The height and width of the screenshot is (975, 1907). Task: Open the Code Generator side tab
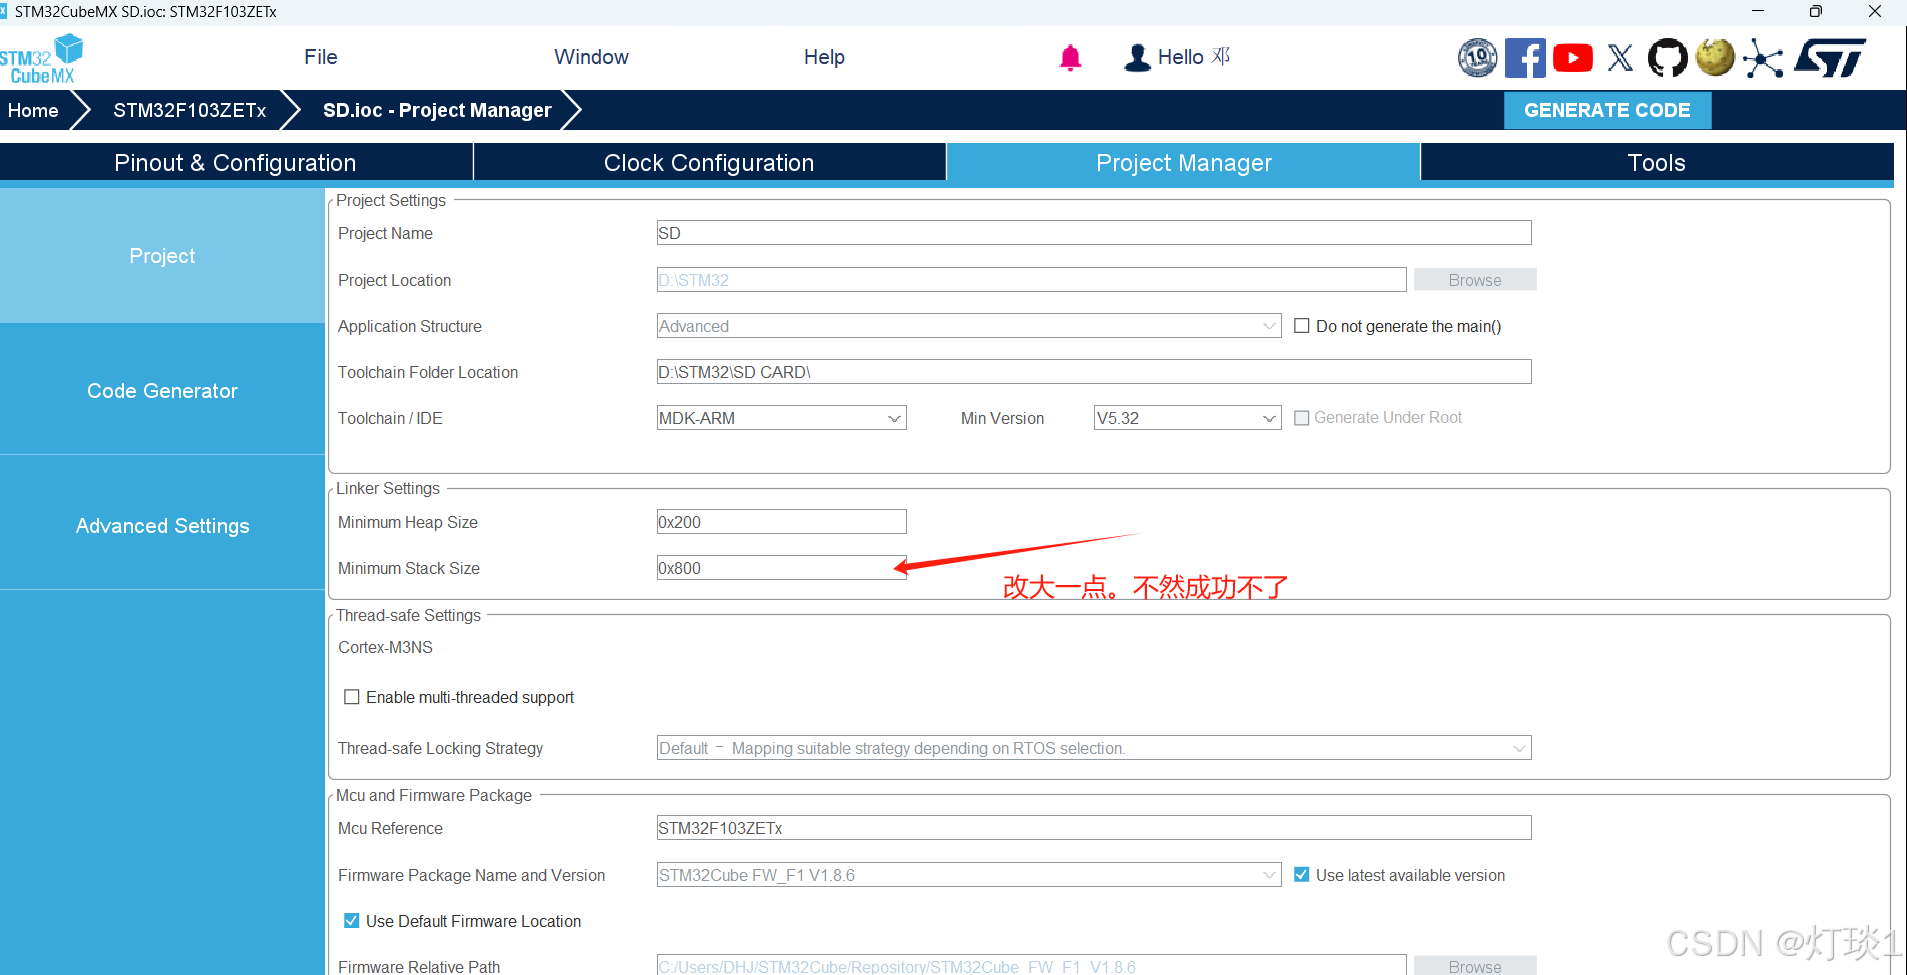click(x=162, y=391)
